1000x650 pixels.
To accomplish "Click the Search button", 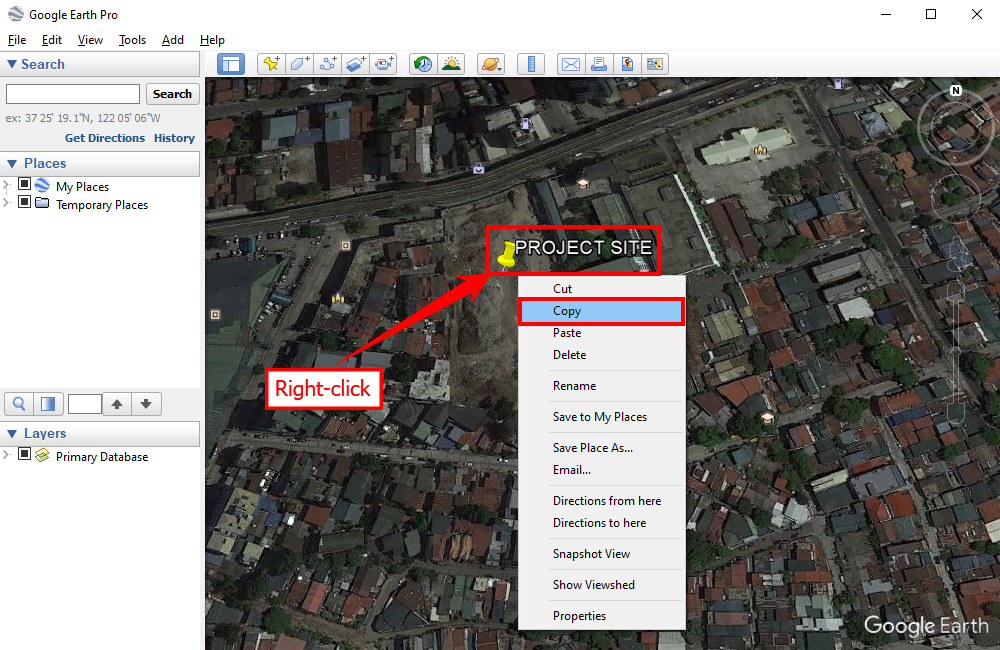I will [172, 94].
